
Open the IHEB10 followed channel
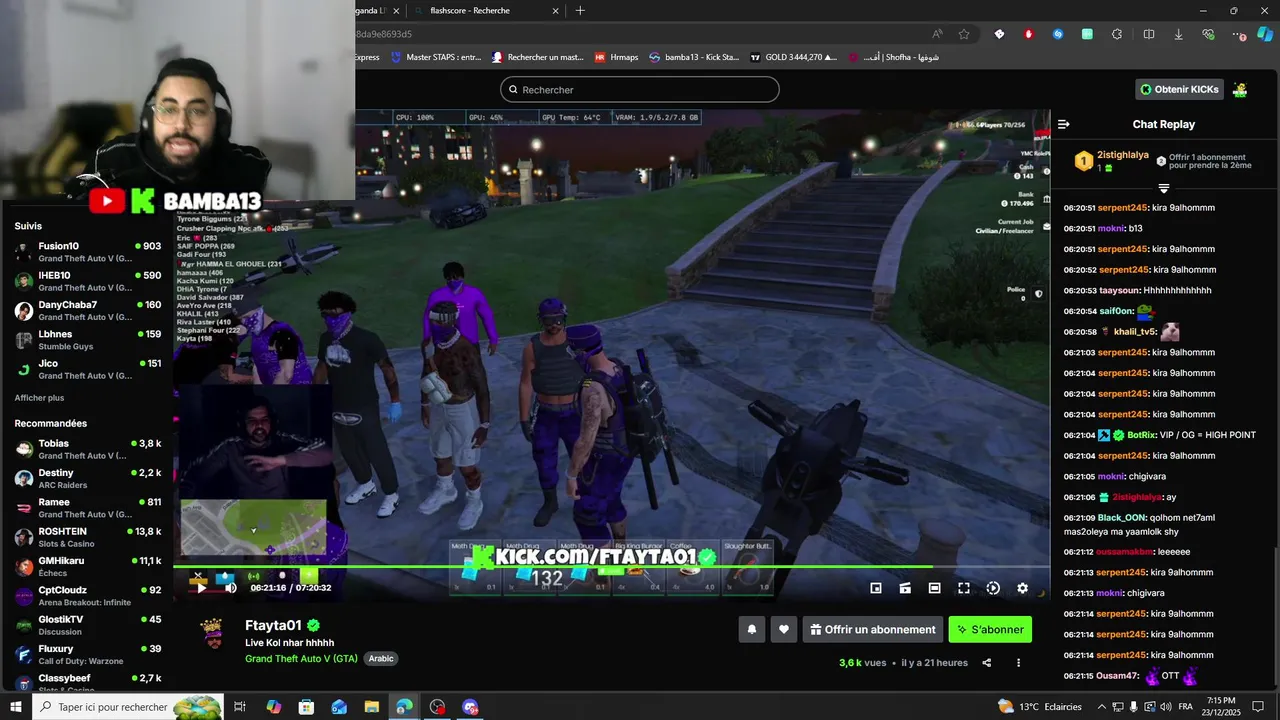click(88, 281)
